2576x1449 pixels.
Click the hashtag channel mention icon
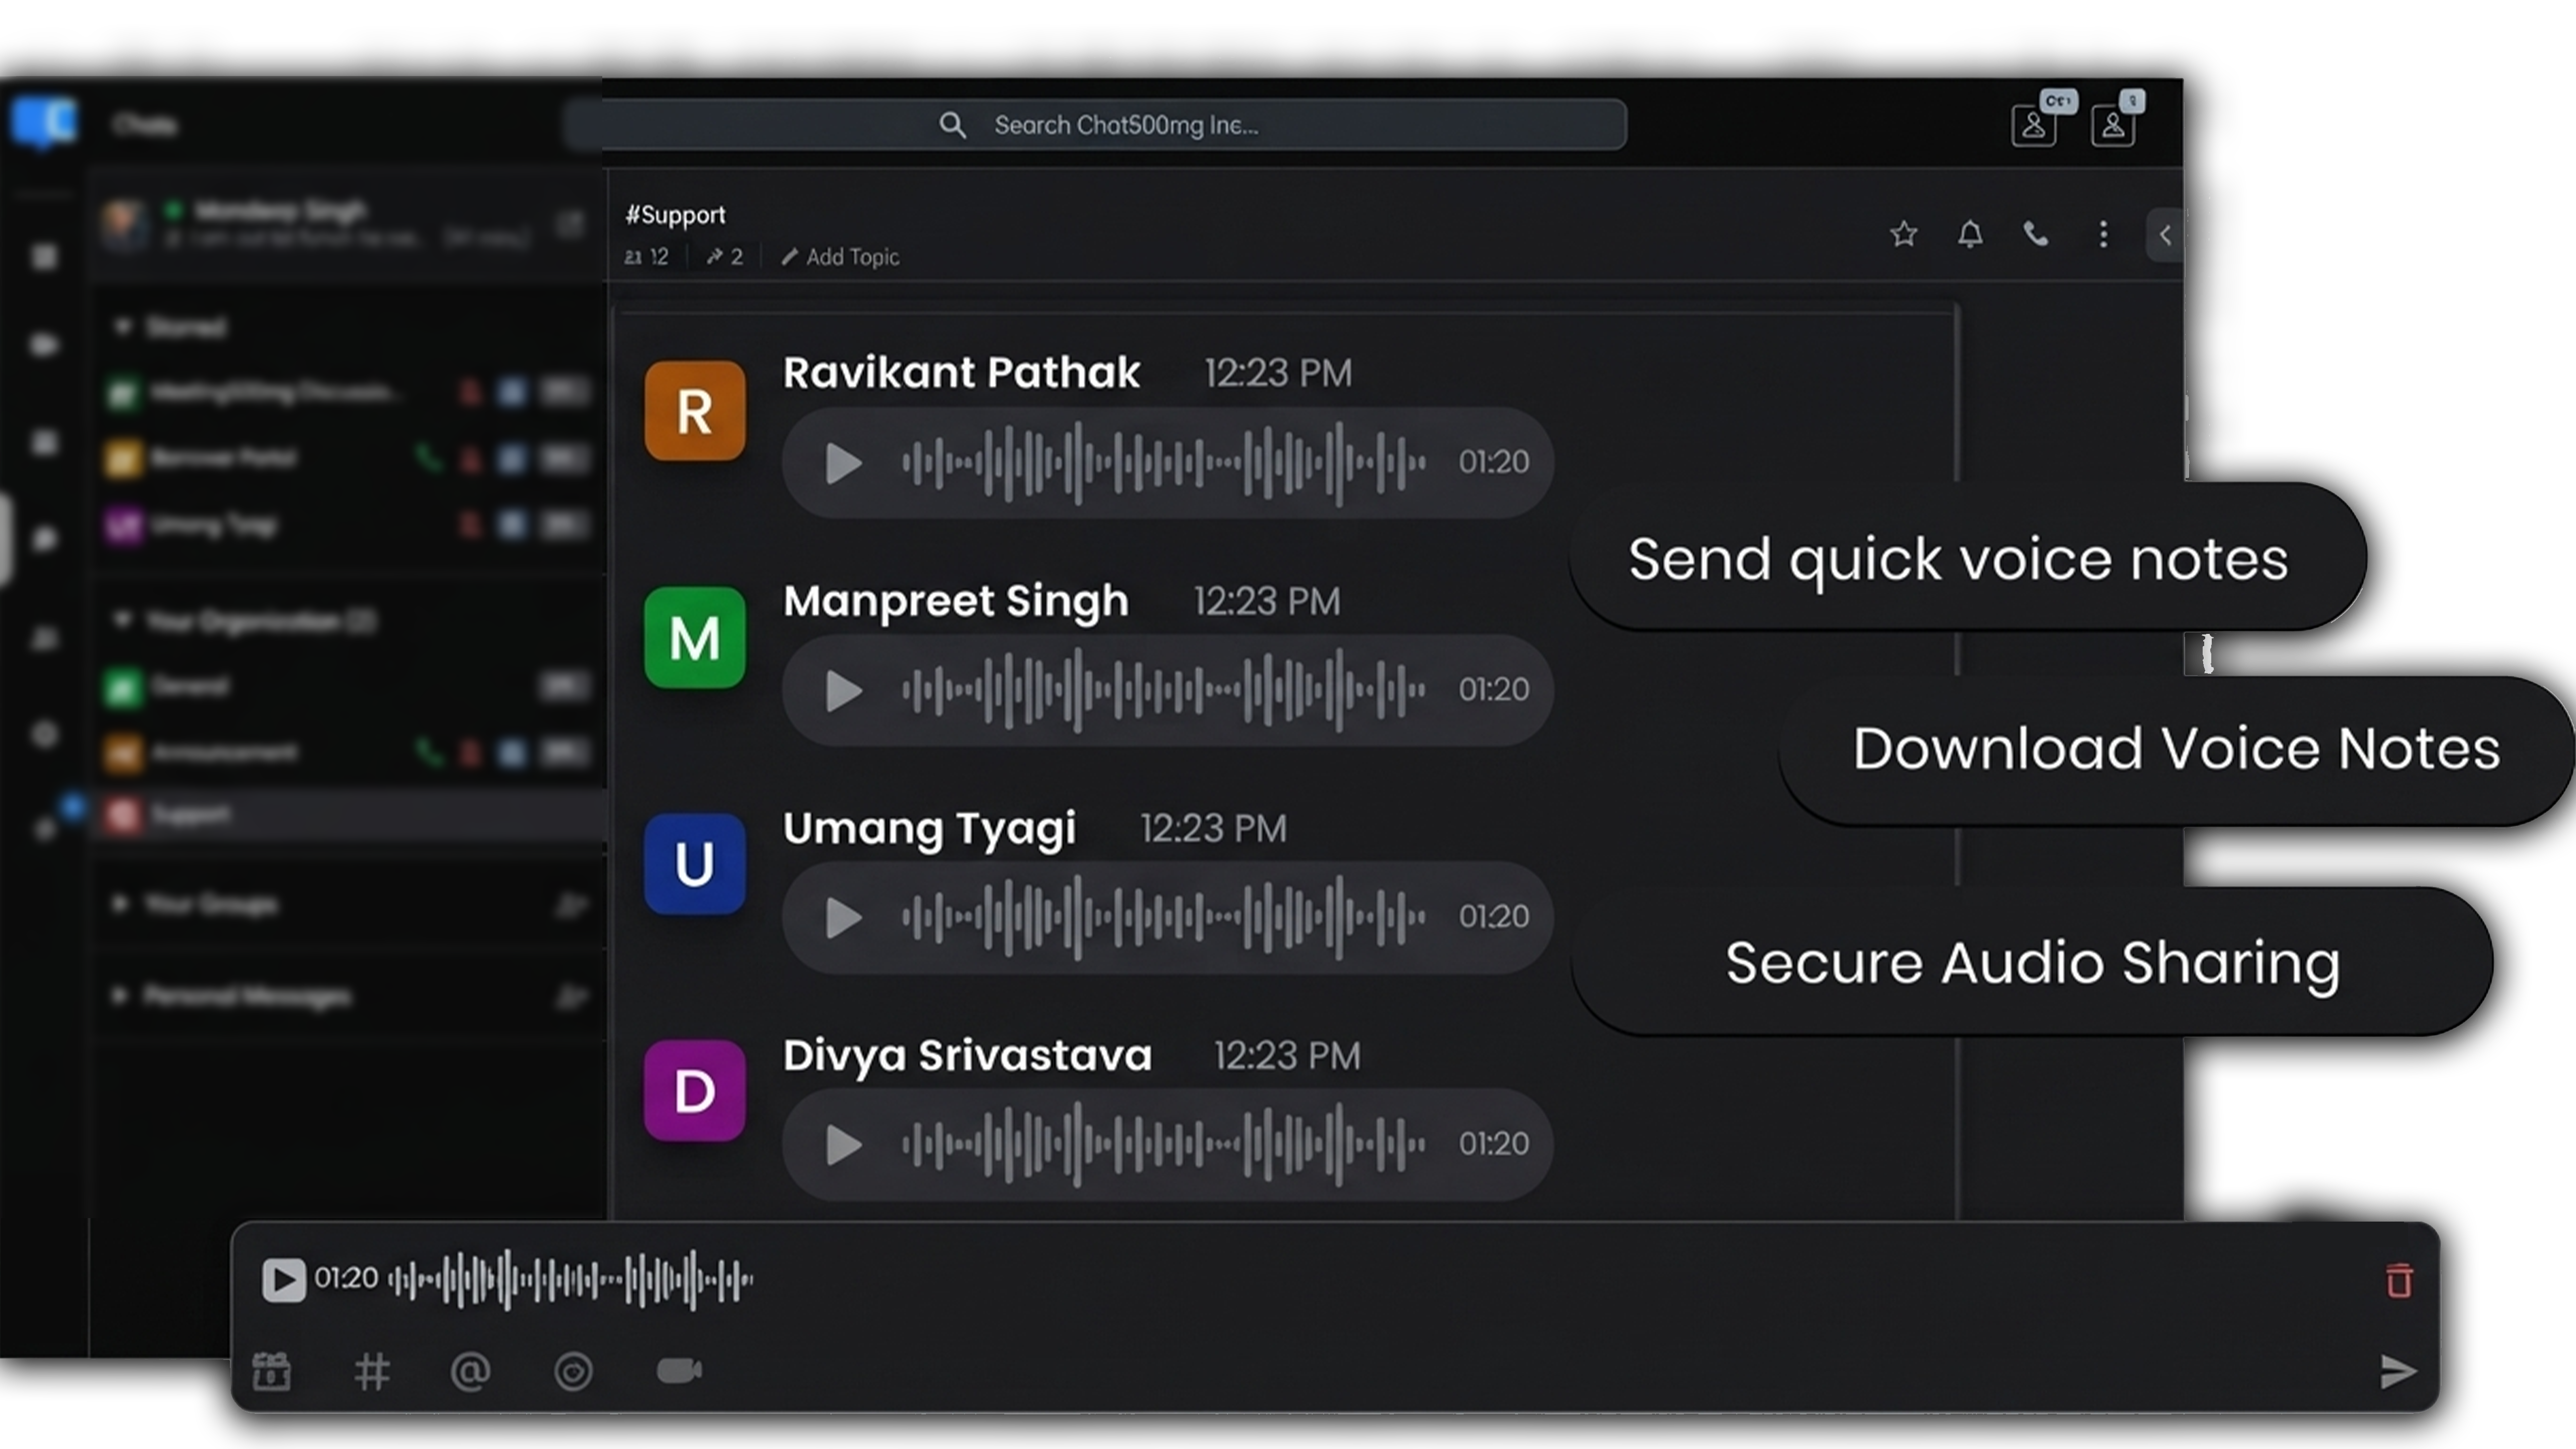pyautogui.click(x=371, y=1372)
